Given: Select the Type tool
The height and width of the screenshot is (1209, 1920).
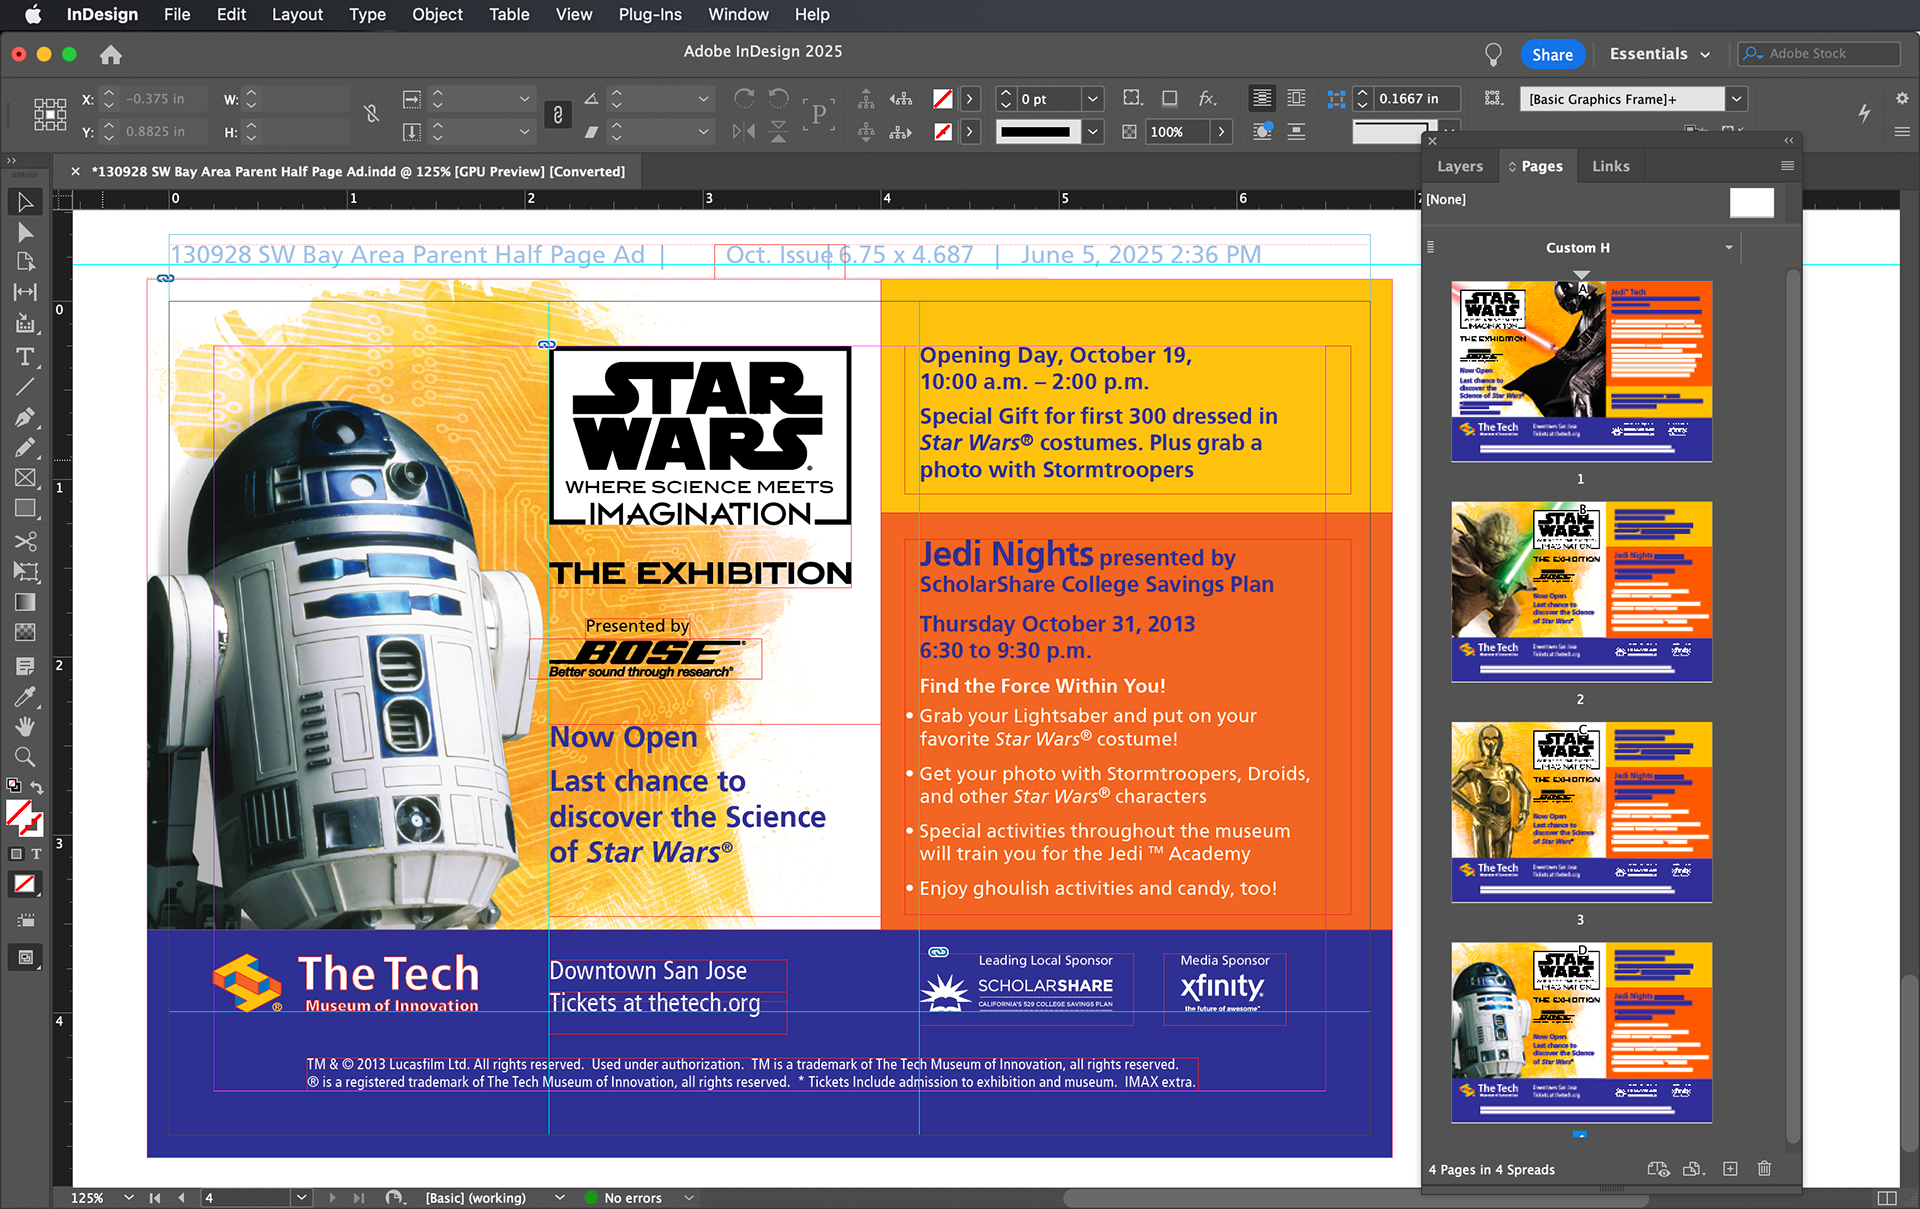Looking at the screenshot, I should pos(25,357).
